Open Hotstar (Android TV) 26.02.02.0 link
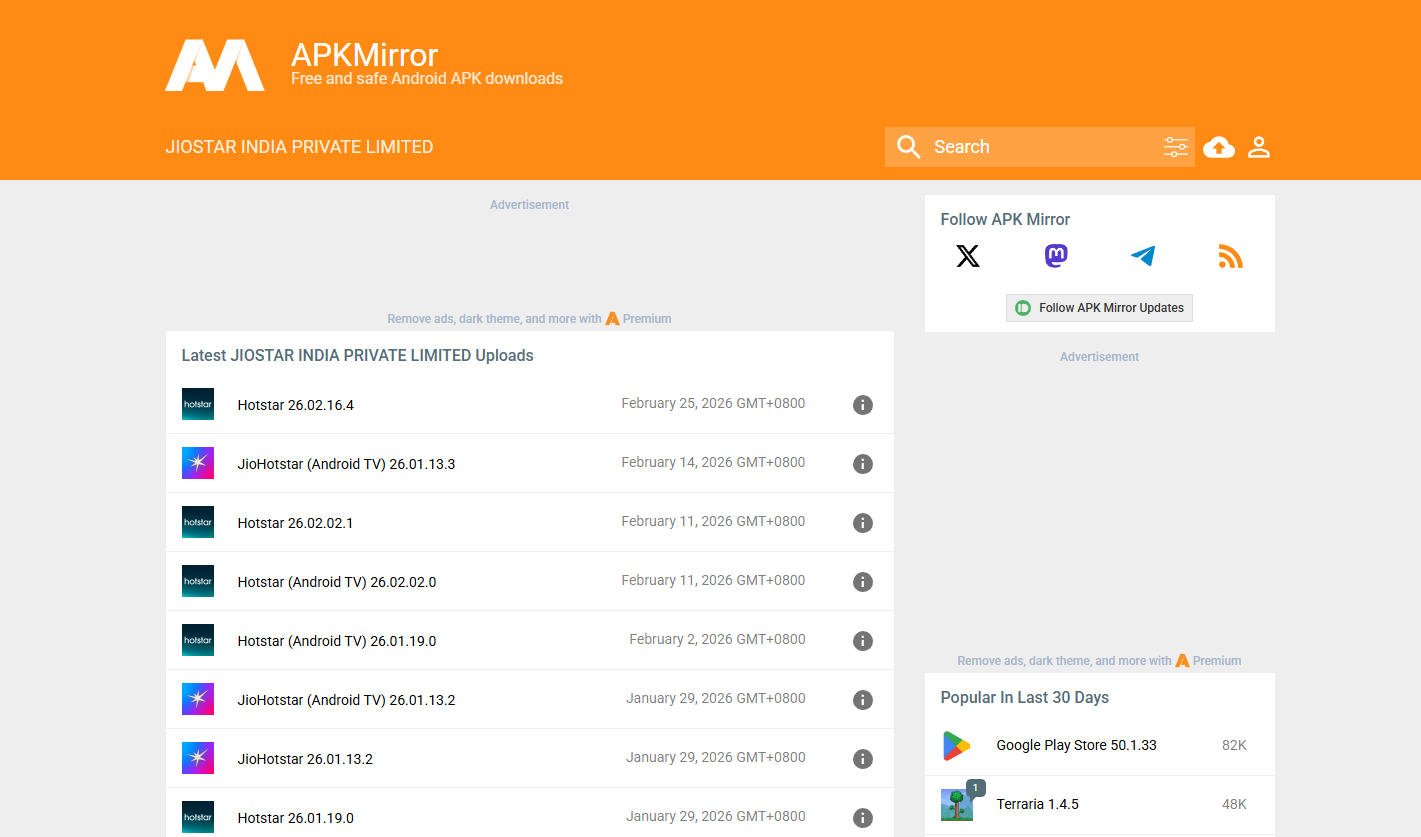This screenshot has height=837, width=1421. coord(336,582)
